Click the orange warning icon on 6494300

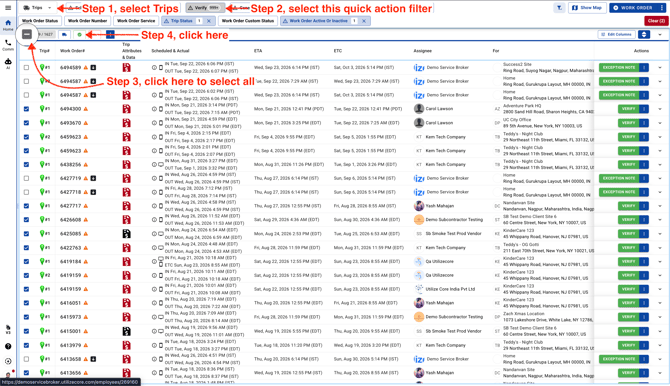(x=86, y=109)
